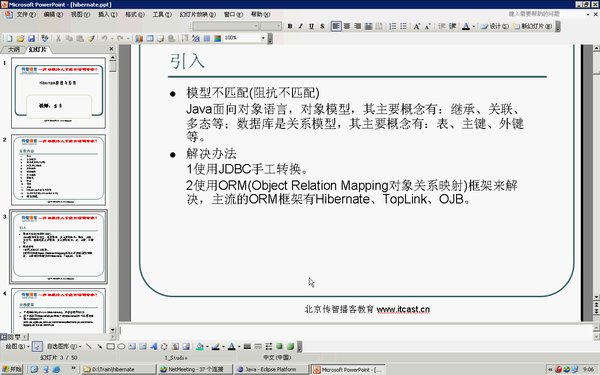Image resolution: width=600 pixels, height=375 pixels.
Task: Click the Insert Table icon
Action: click(150, 38)
